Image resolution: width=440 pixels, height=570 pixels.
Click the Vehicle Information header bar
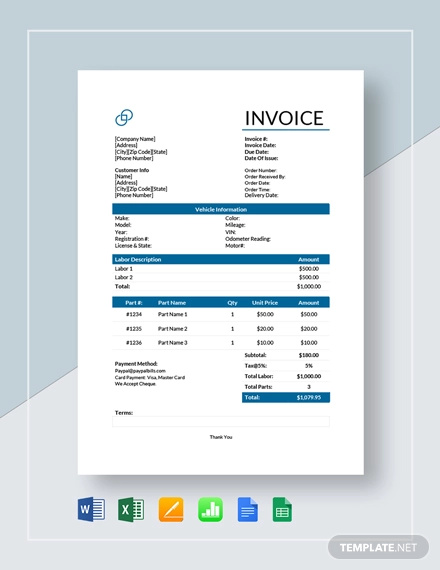click(221, 209)
